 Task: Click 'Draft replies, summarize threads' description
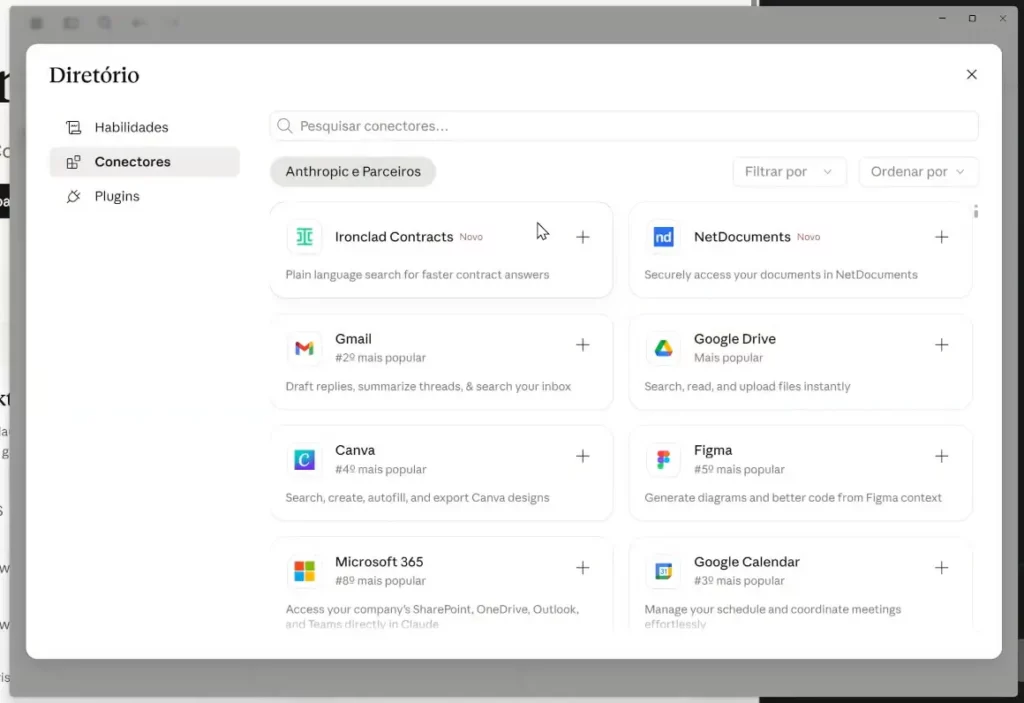[x=428, y=386]
